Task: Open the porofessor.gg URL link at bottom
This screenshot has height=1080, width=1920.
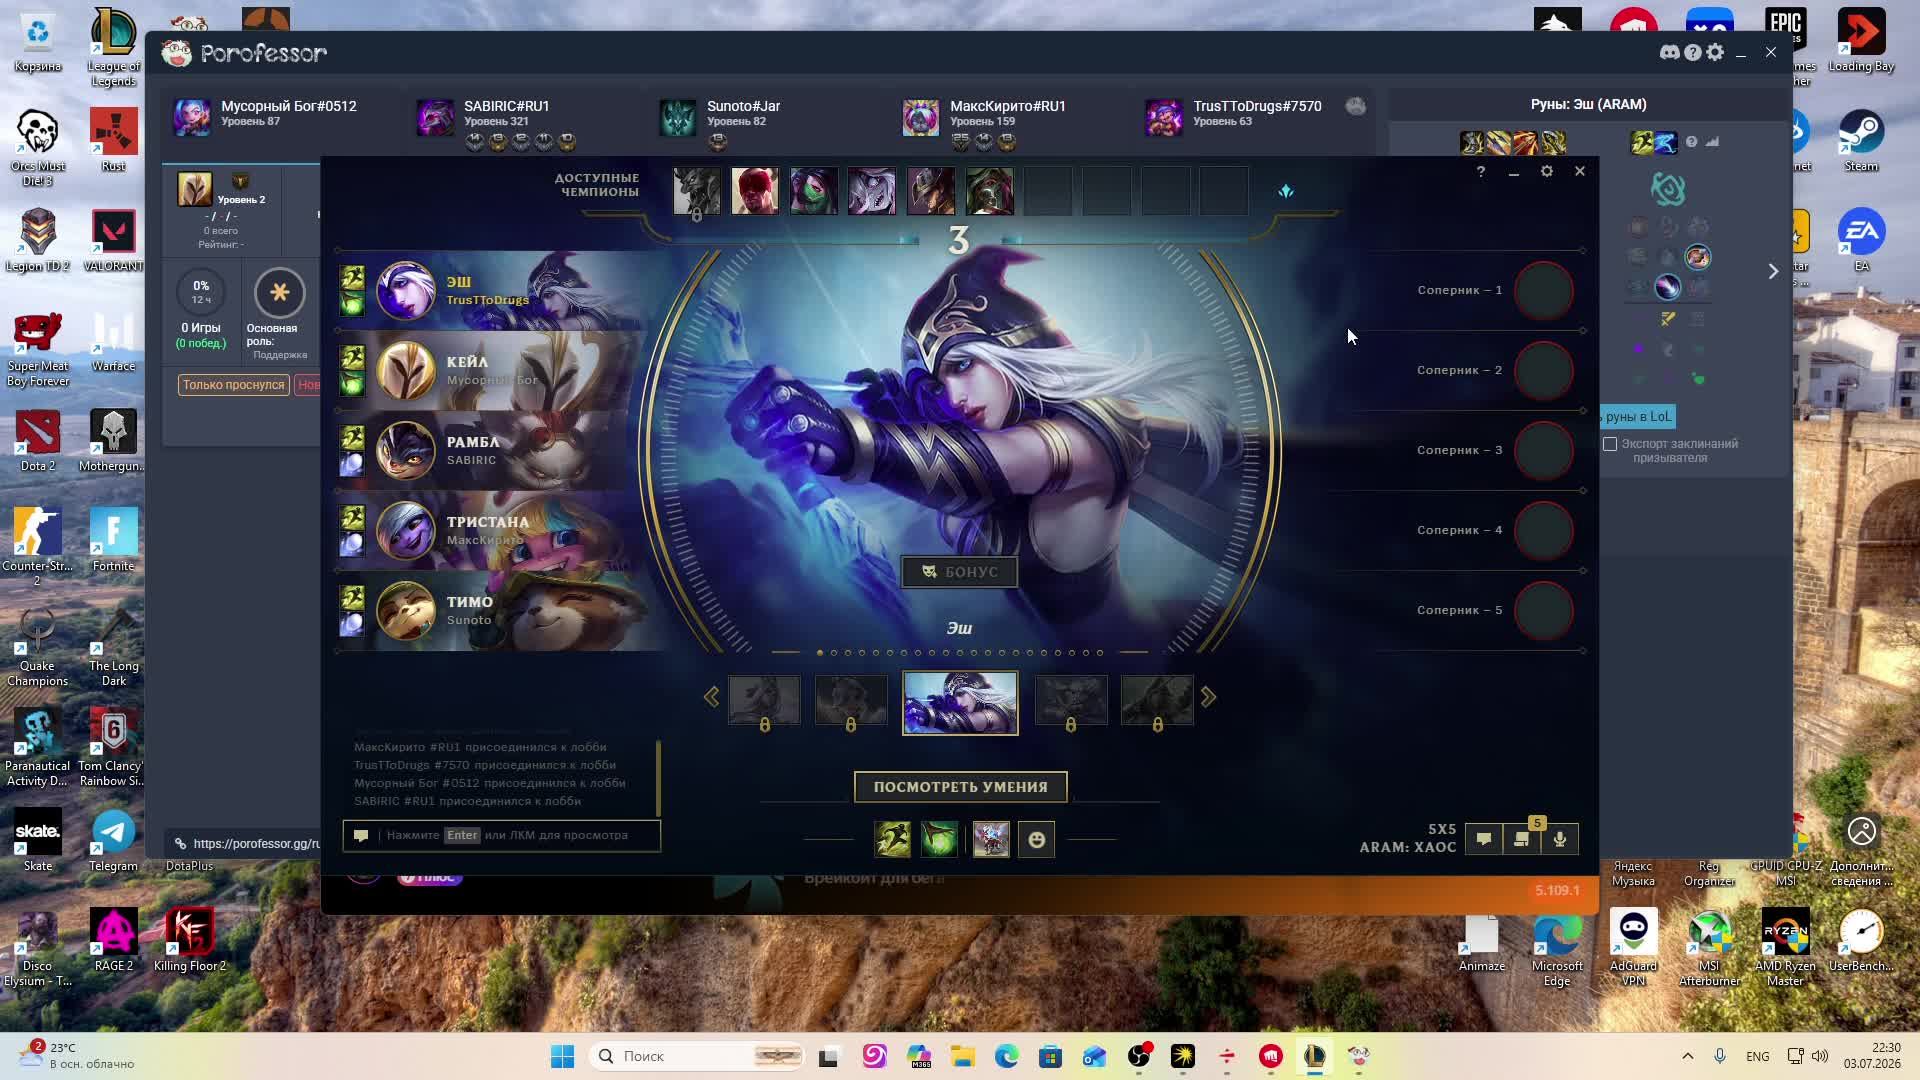Action: click(257, 844)
